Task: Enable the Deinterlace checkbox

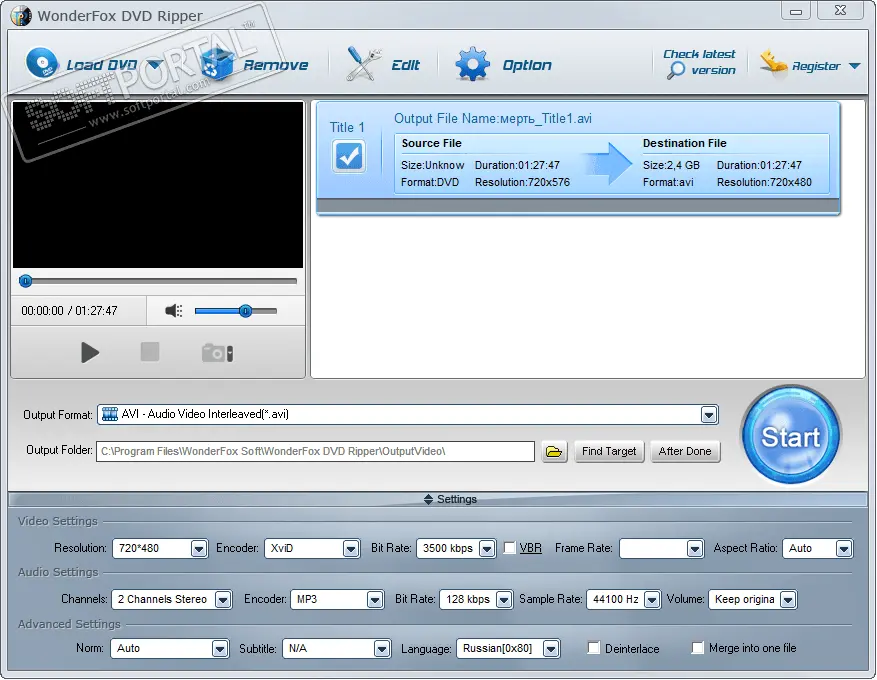Action: pos(594,648)
